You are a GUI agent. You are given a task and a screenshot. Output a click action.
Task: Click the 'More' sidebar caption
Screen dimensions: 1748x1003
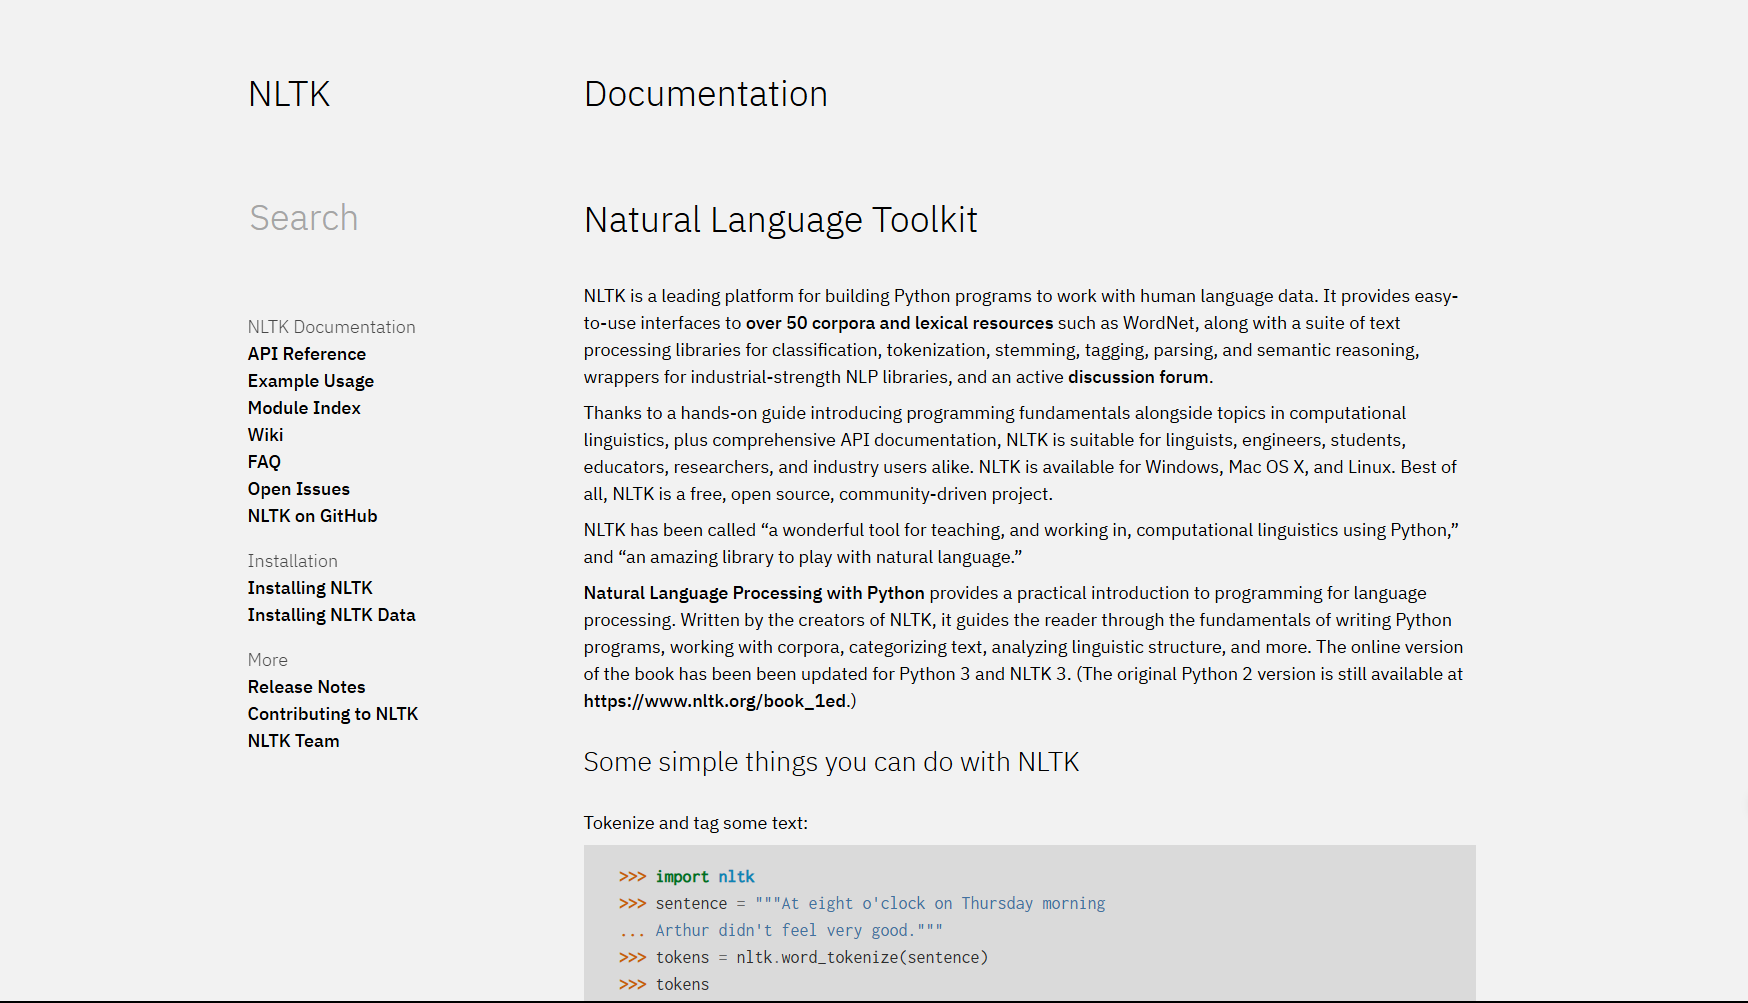(268, 660)
